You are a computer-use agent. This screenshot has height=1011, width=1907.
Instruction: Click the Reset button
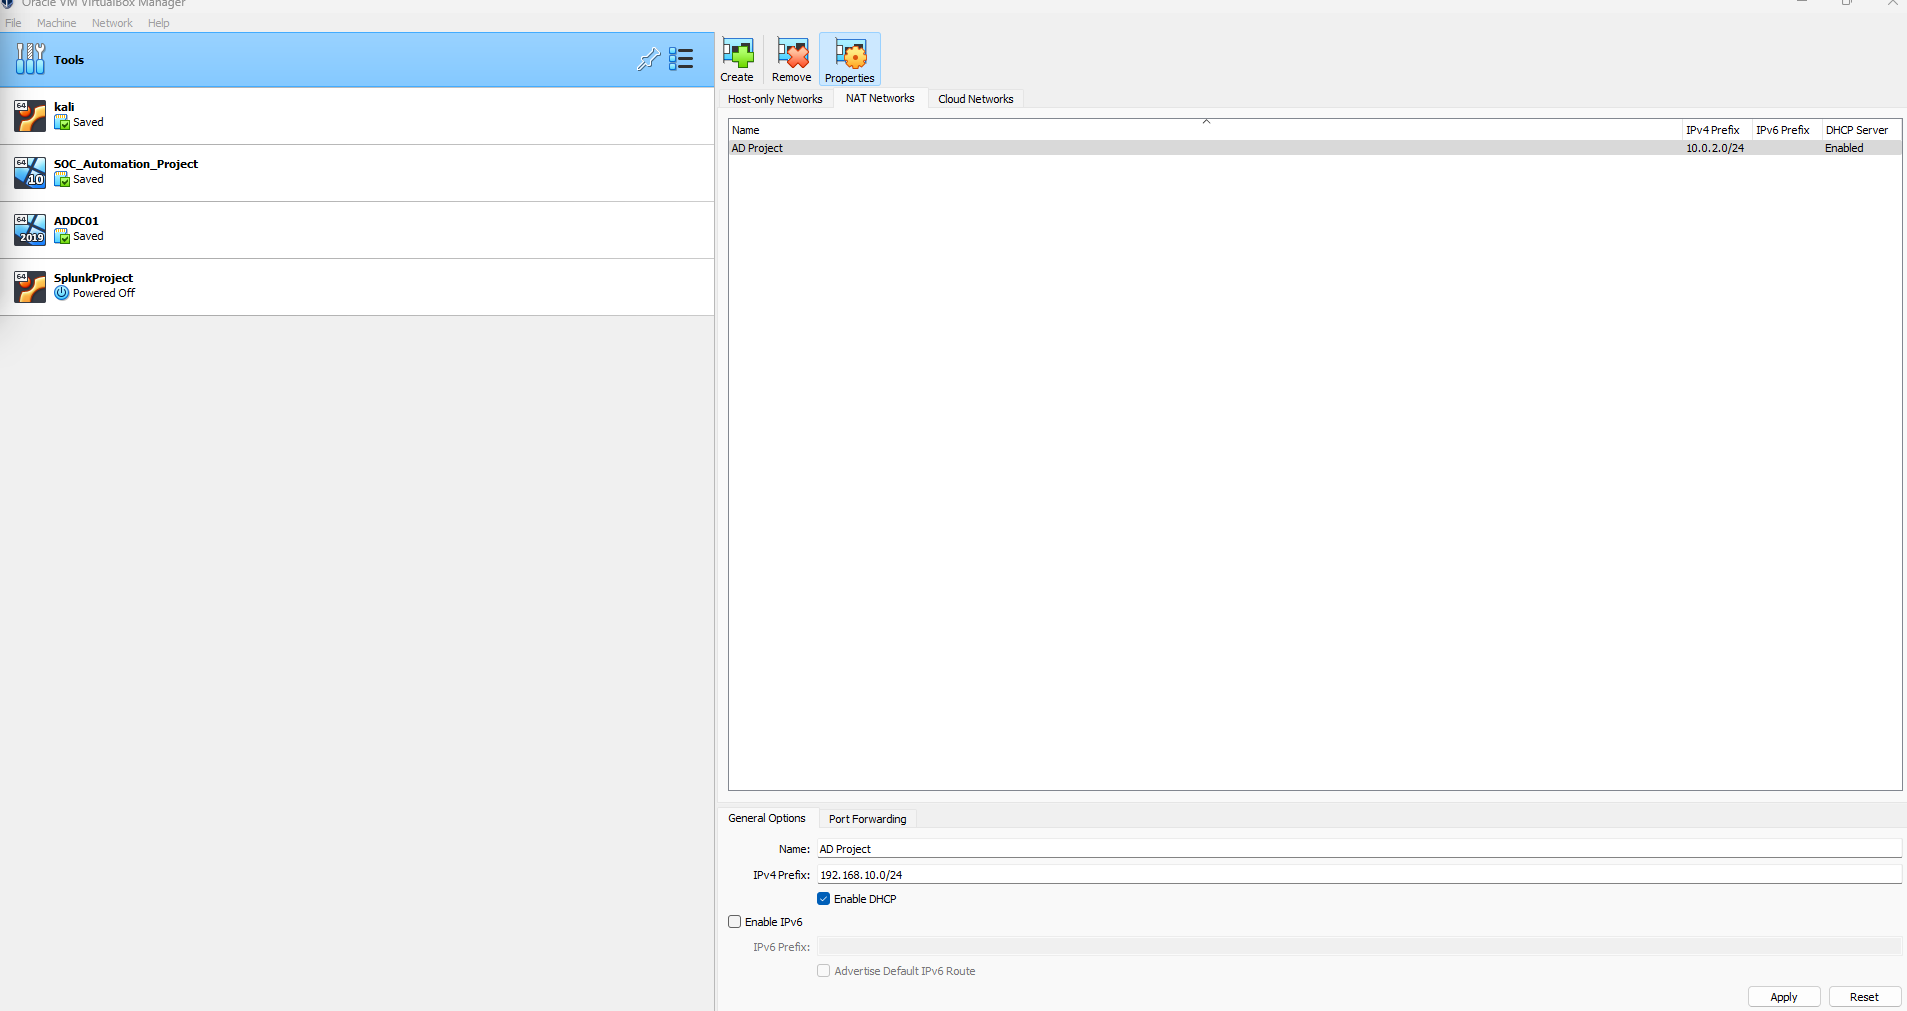(x=1864, y=997)
